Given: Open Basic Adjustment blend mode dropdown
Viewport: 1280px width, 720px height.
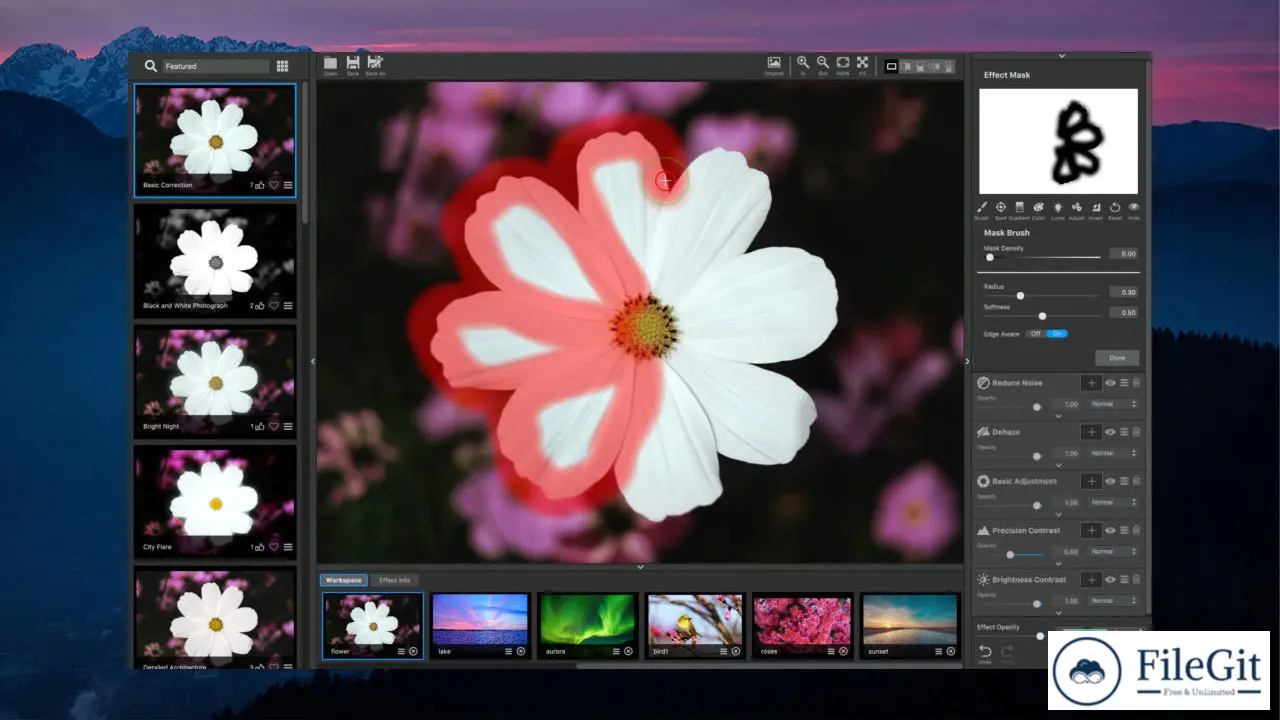Looking at the screenshot, I should 1113,502.
